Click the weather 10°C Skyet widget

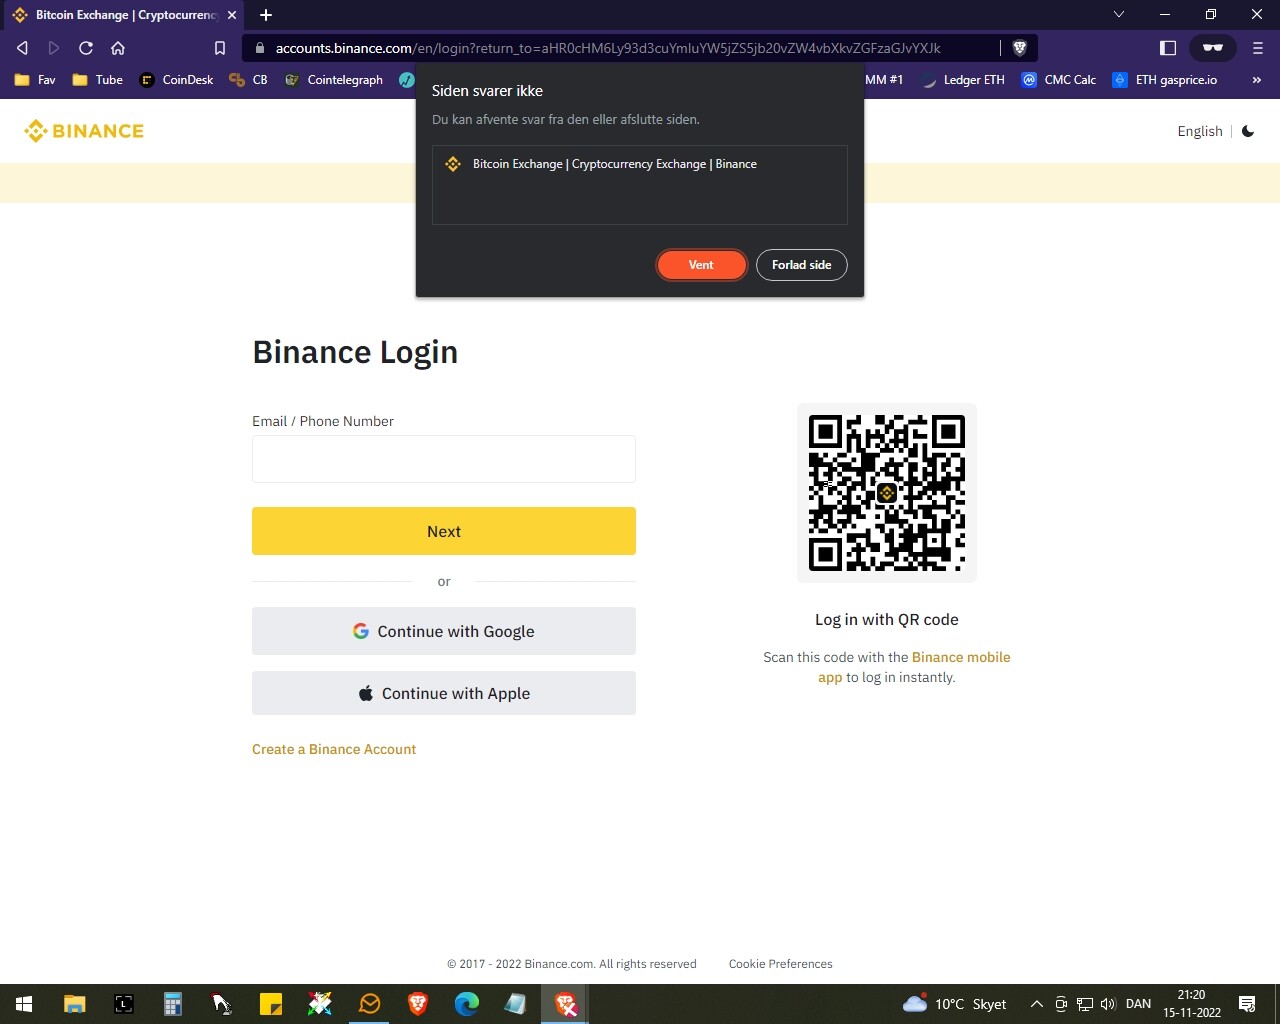tap(954, 1004)
